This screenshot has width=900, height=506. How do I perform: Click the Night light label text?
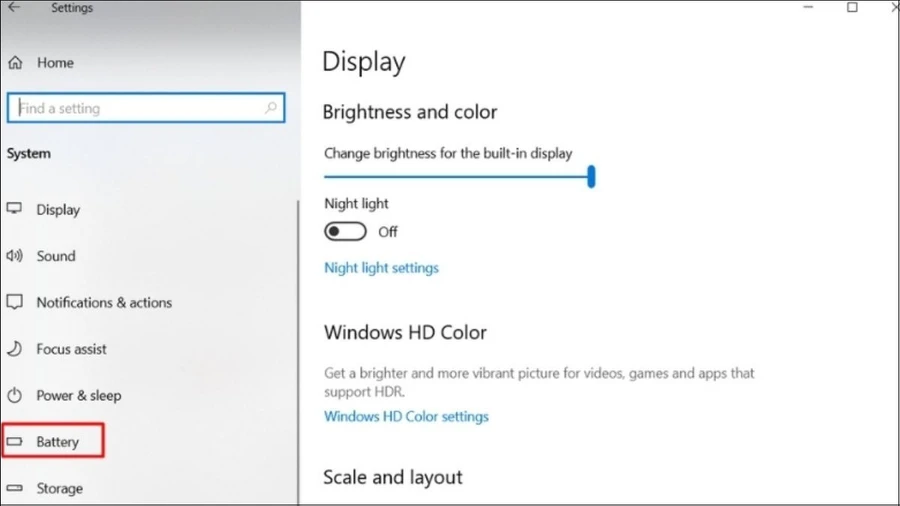click(356, 204)
